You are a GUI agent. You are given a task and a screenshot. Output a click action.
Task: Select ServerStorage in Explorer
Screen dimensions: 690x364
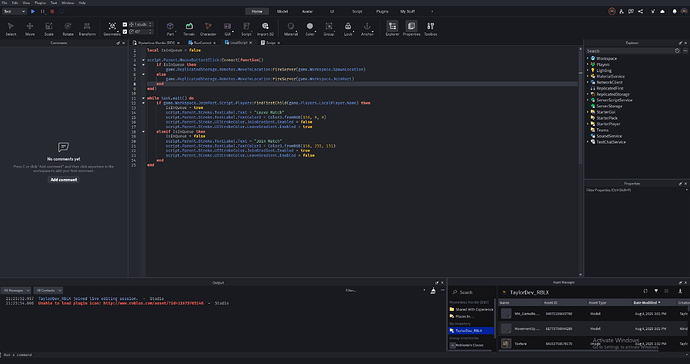coord(609,106)
